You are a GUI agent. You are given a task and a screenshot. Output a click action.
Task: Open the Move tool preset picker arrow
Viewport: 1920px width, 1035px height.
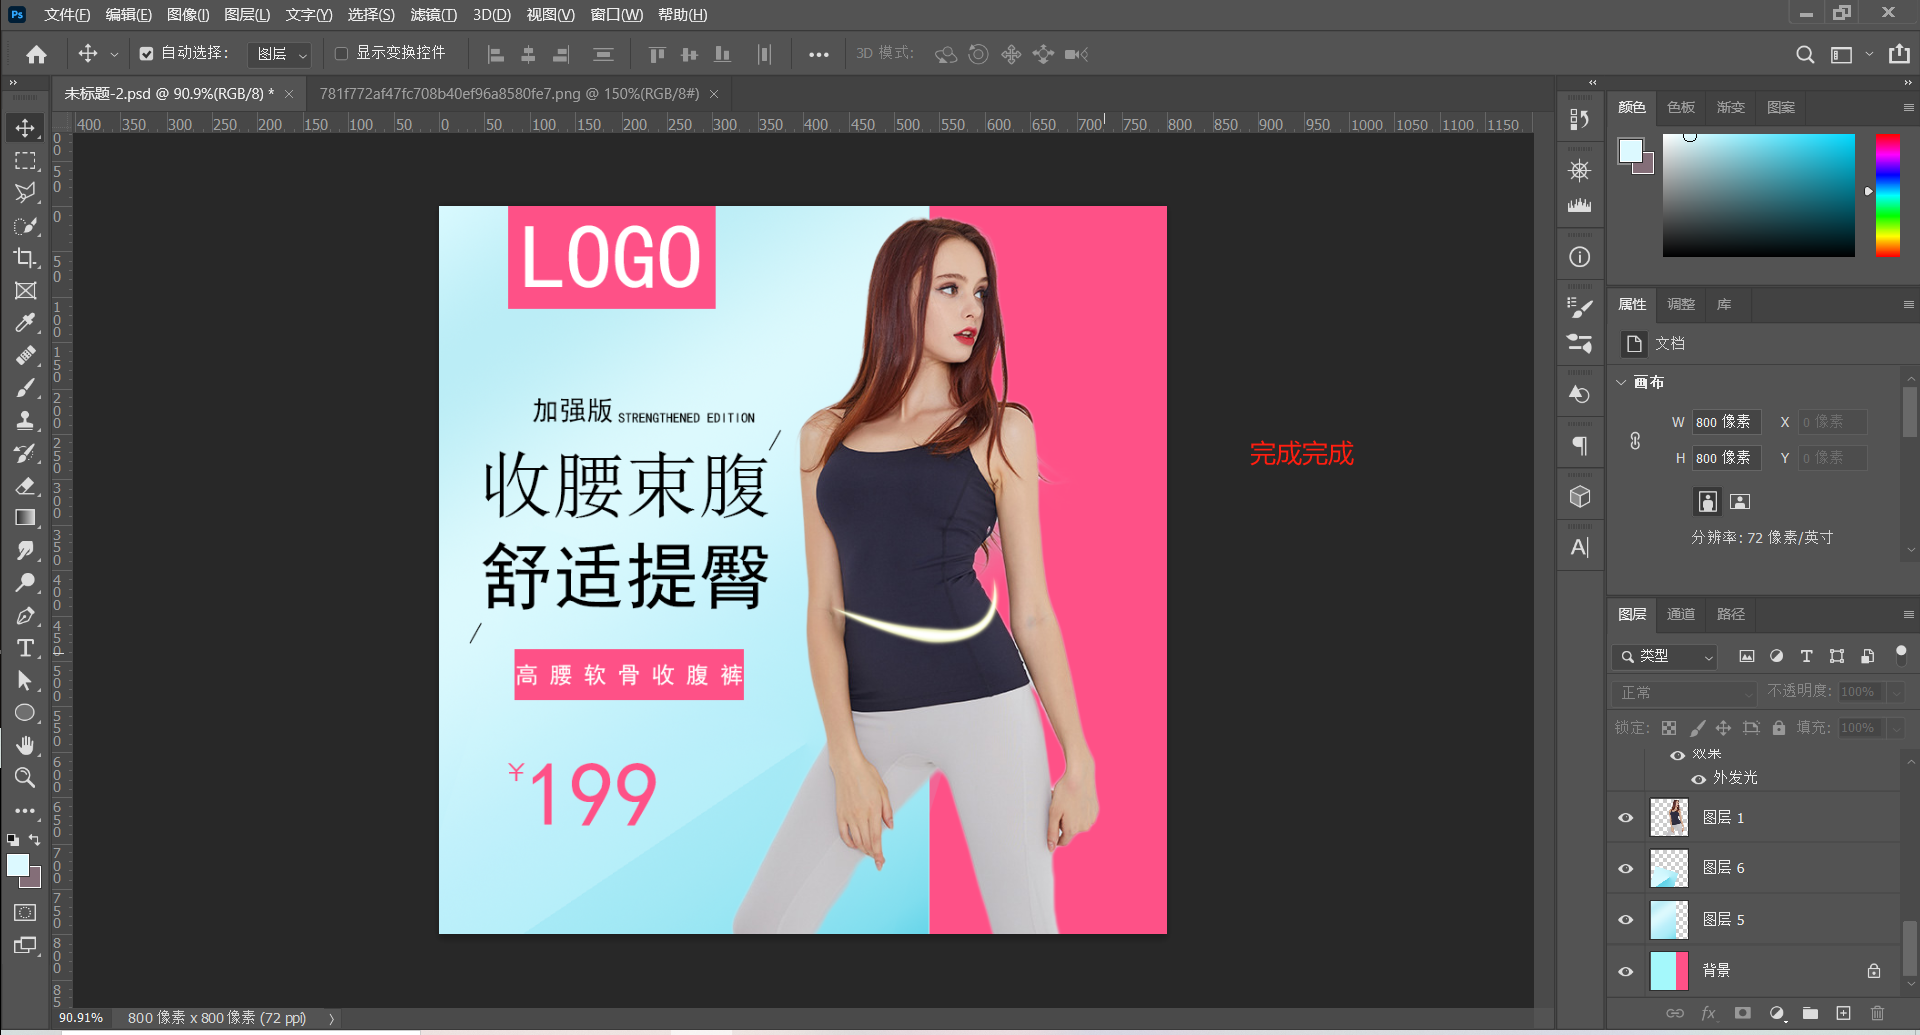pos(114,55)
